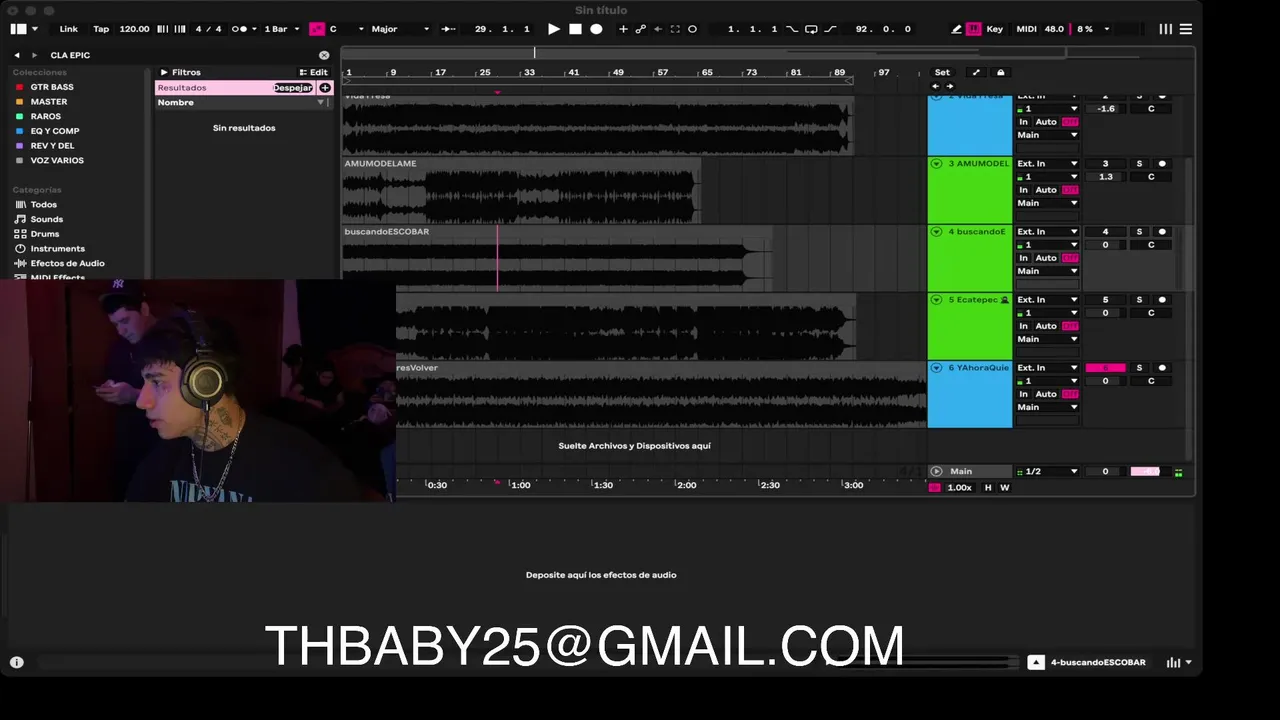
Task: Select the MASTER collection
Action: [49, 102]
